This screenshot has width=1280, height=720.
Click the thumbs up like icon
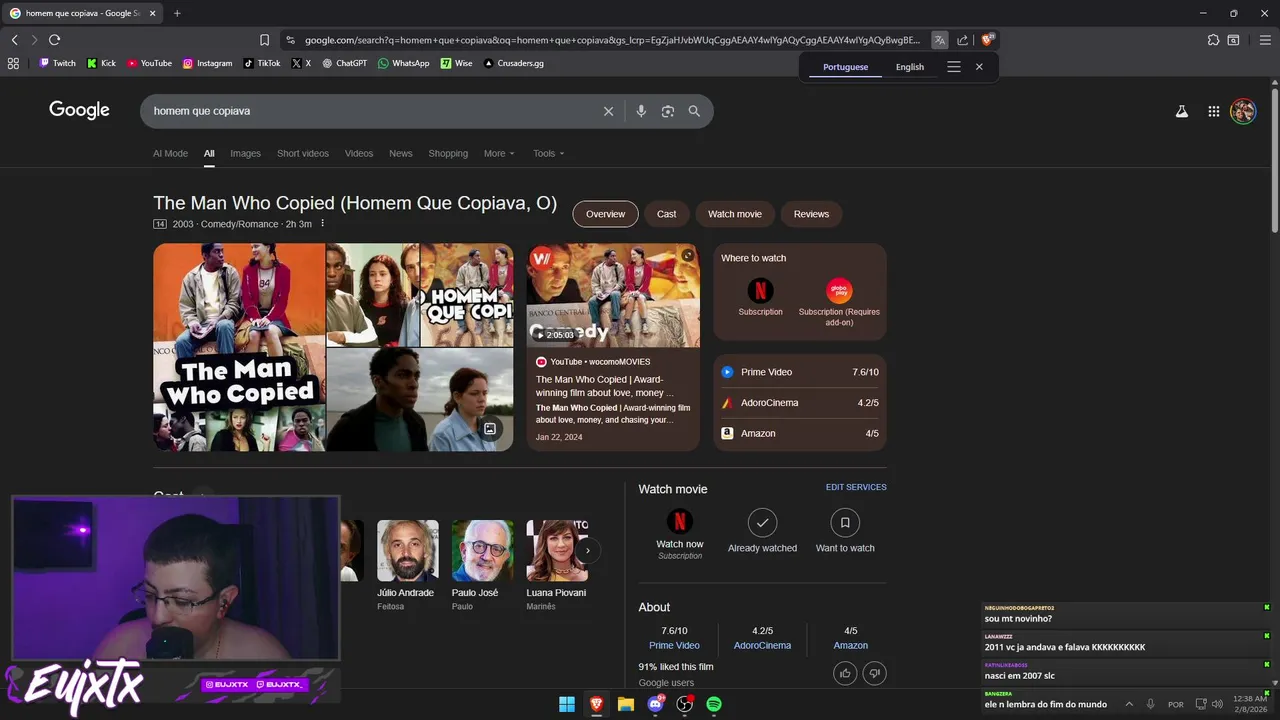point(845,673)
